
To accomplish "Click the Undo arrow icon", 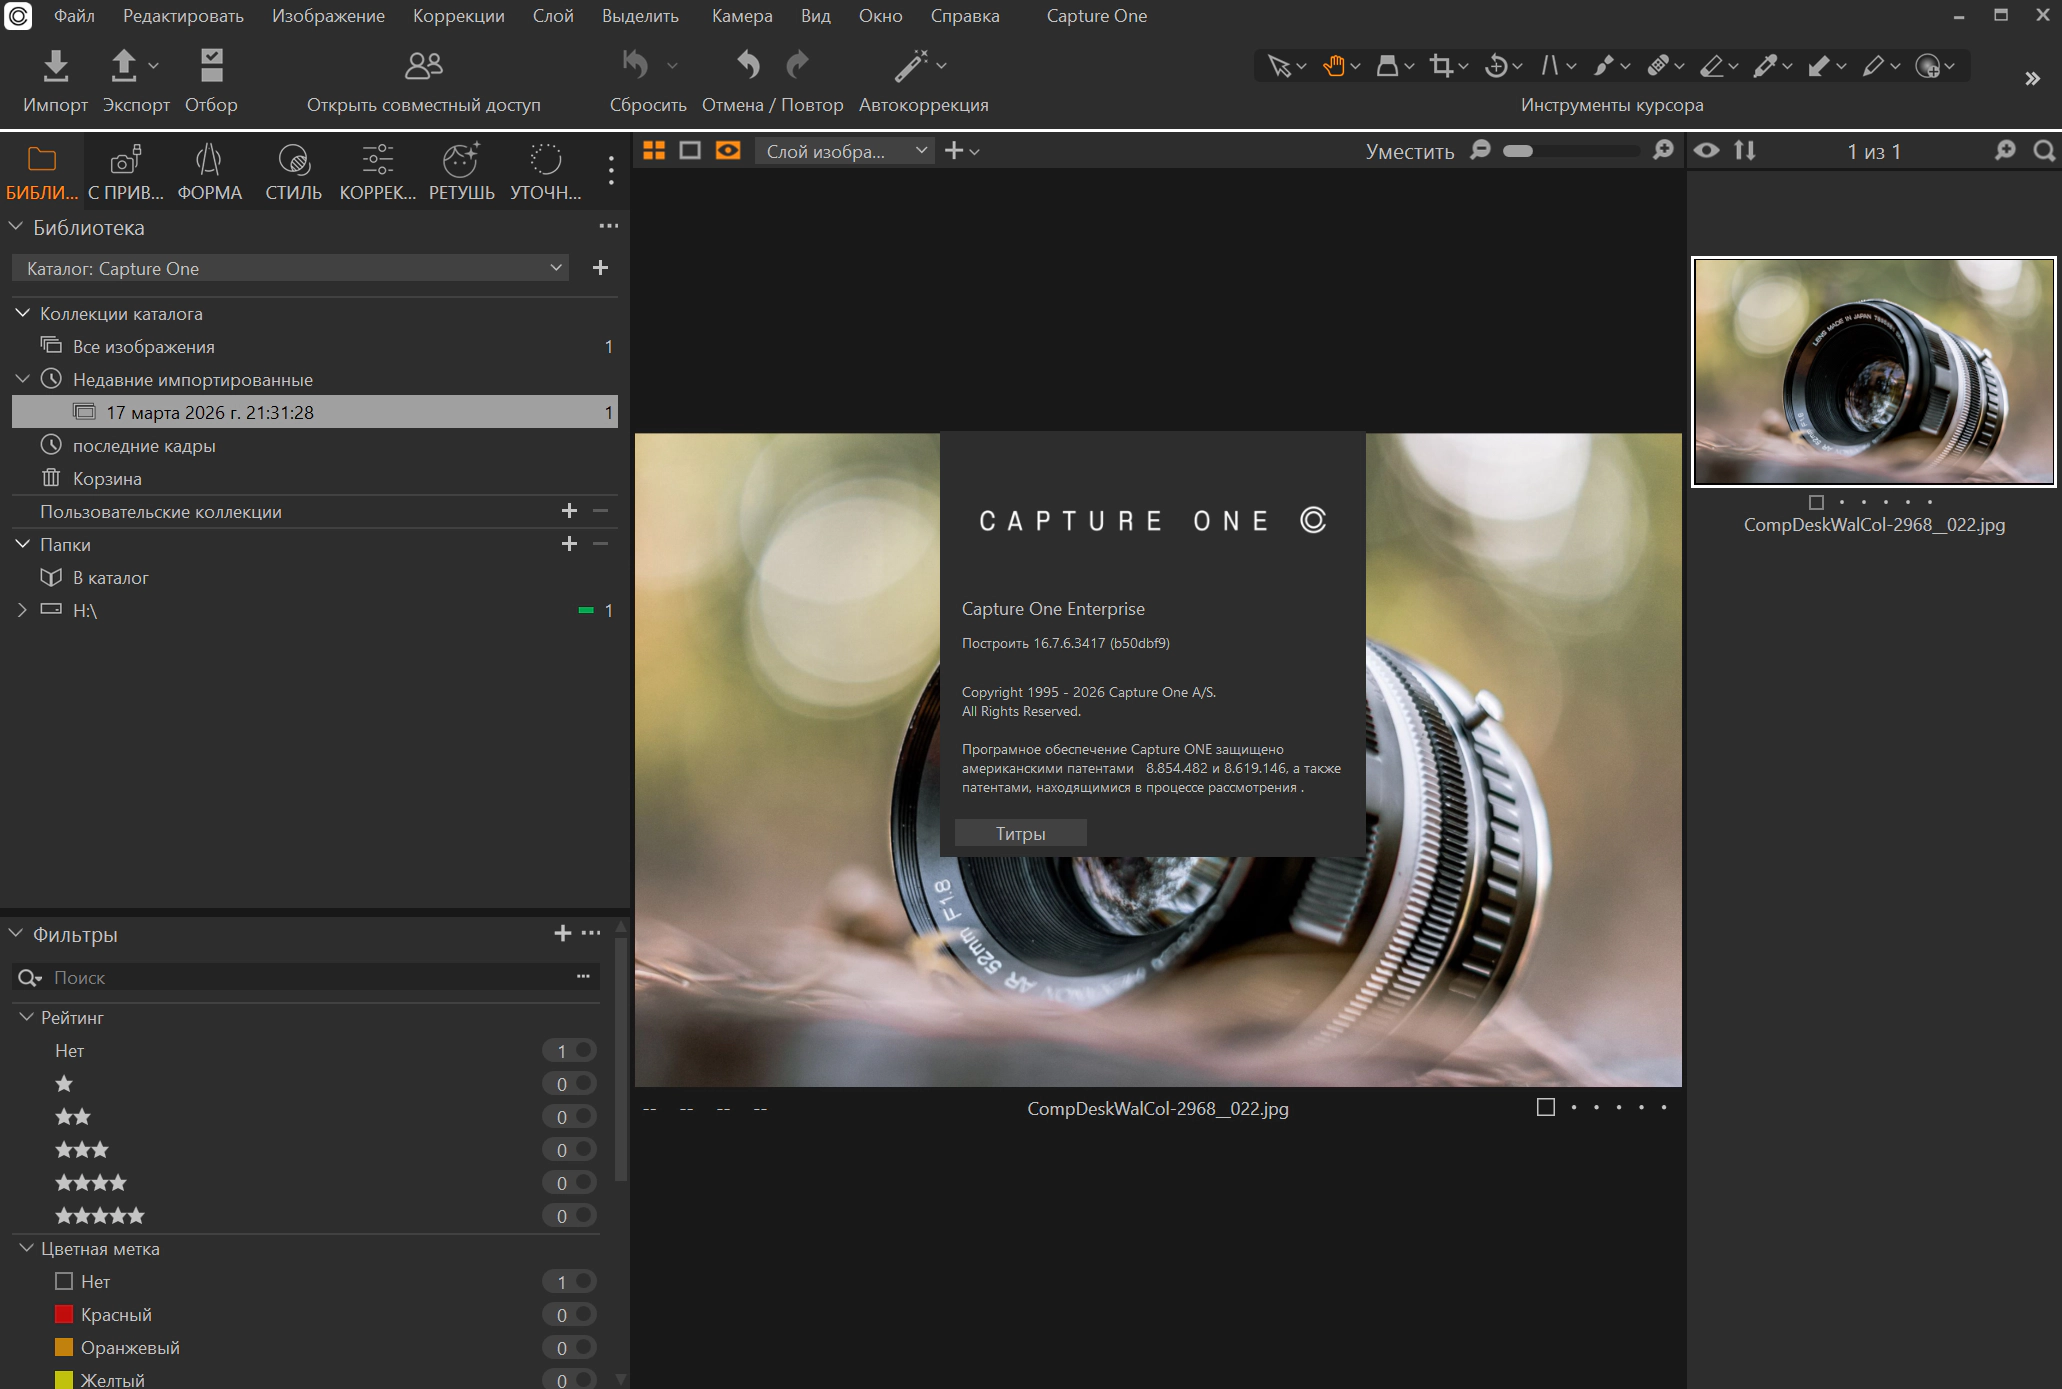I will click(x=747, y=66).
